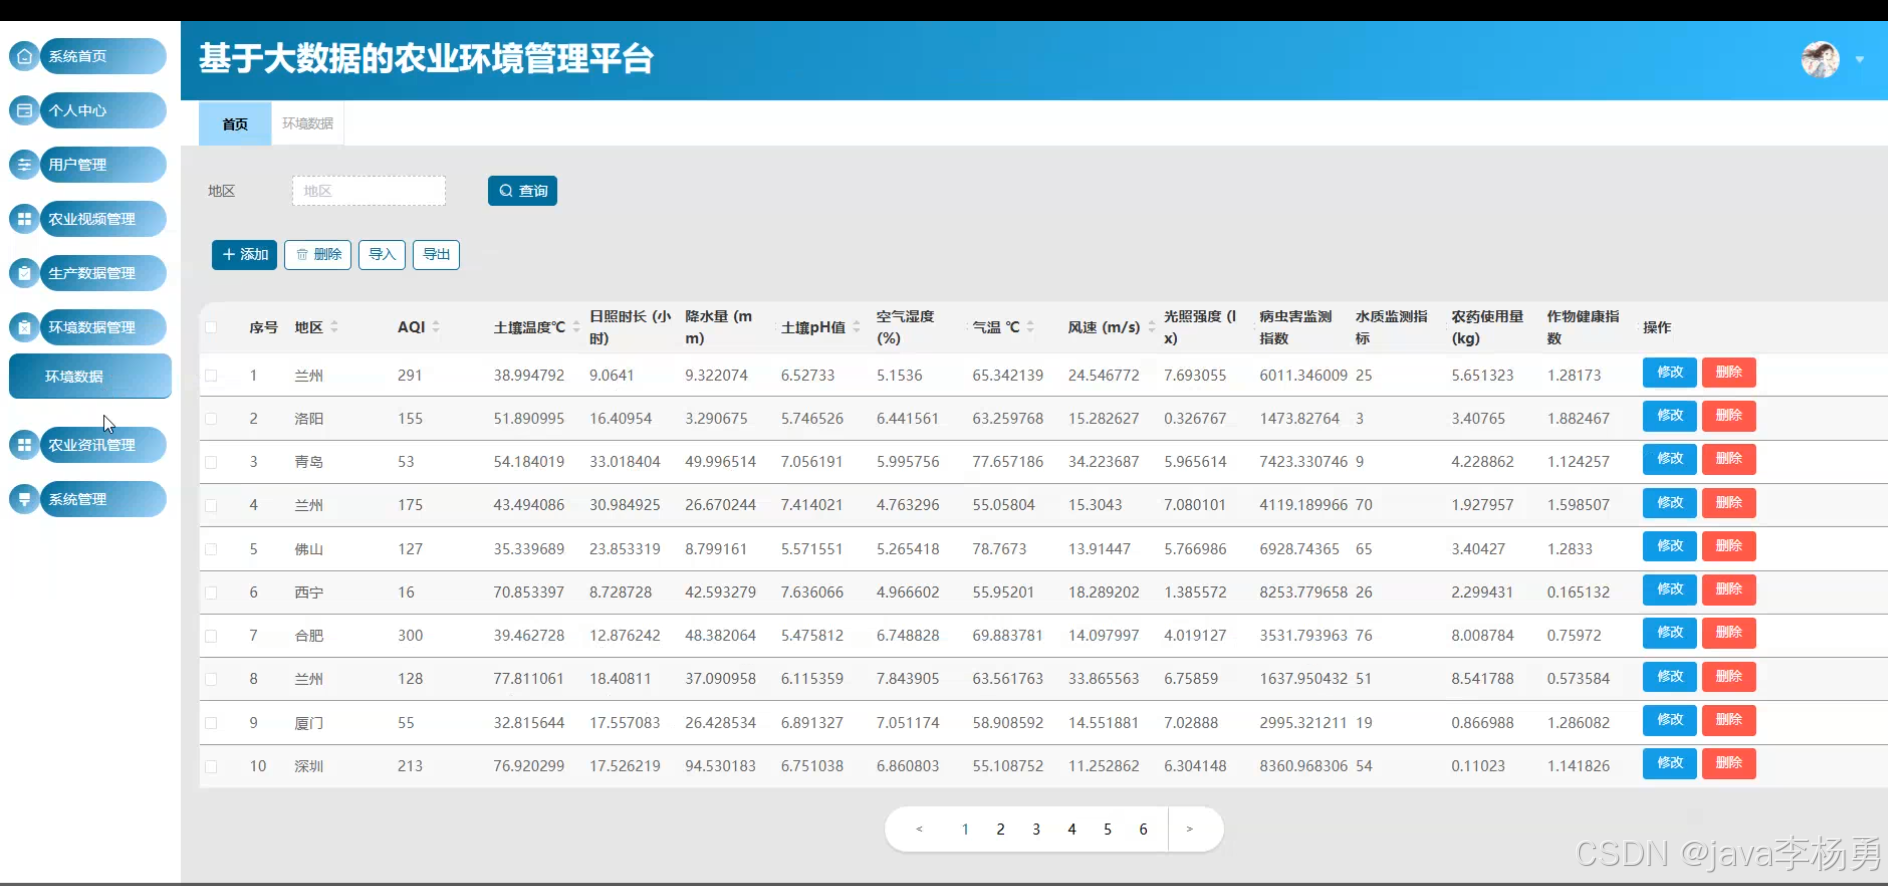The width and height of the screenshot is (1888, 886).
Task: Check the row 1 兰州 checkbox
Action: (211, 375)
